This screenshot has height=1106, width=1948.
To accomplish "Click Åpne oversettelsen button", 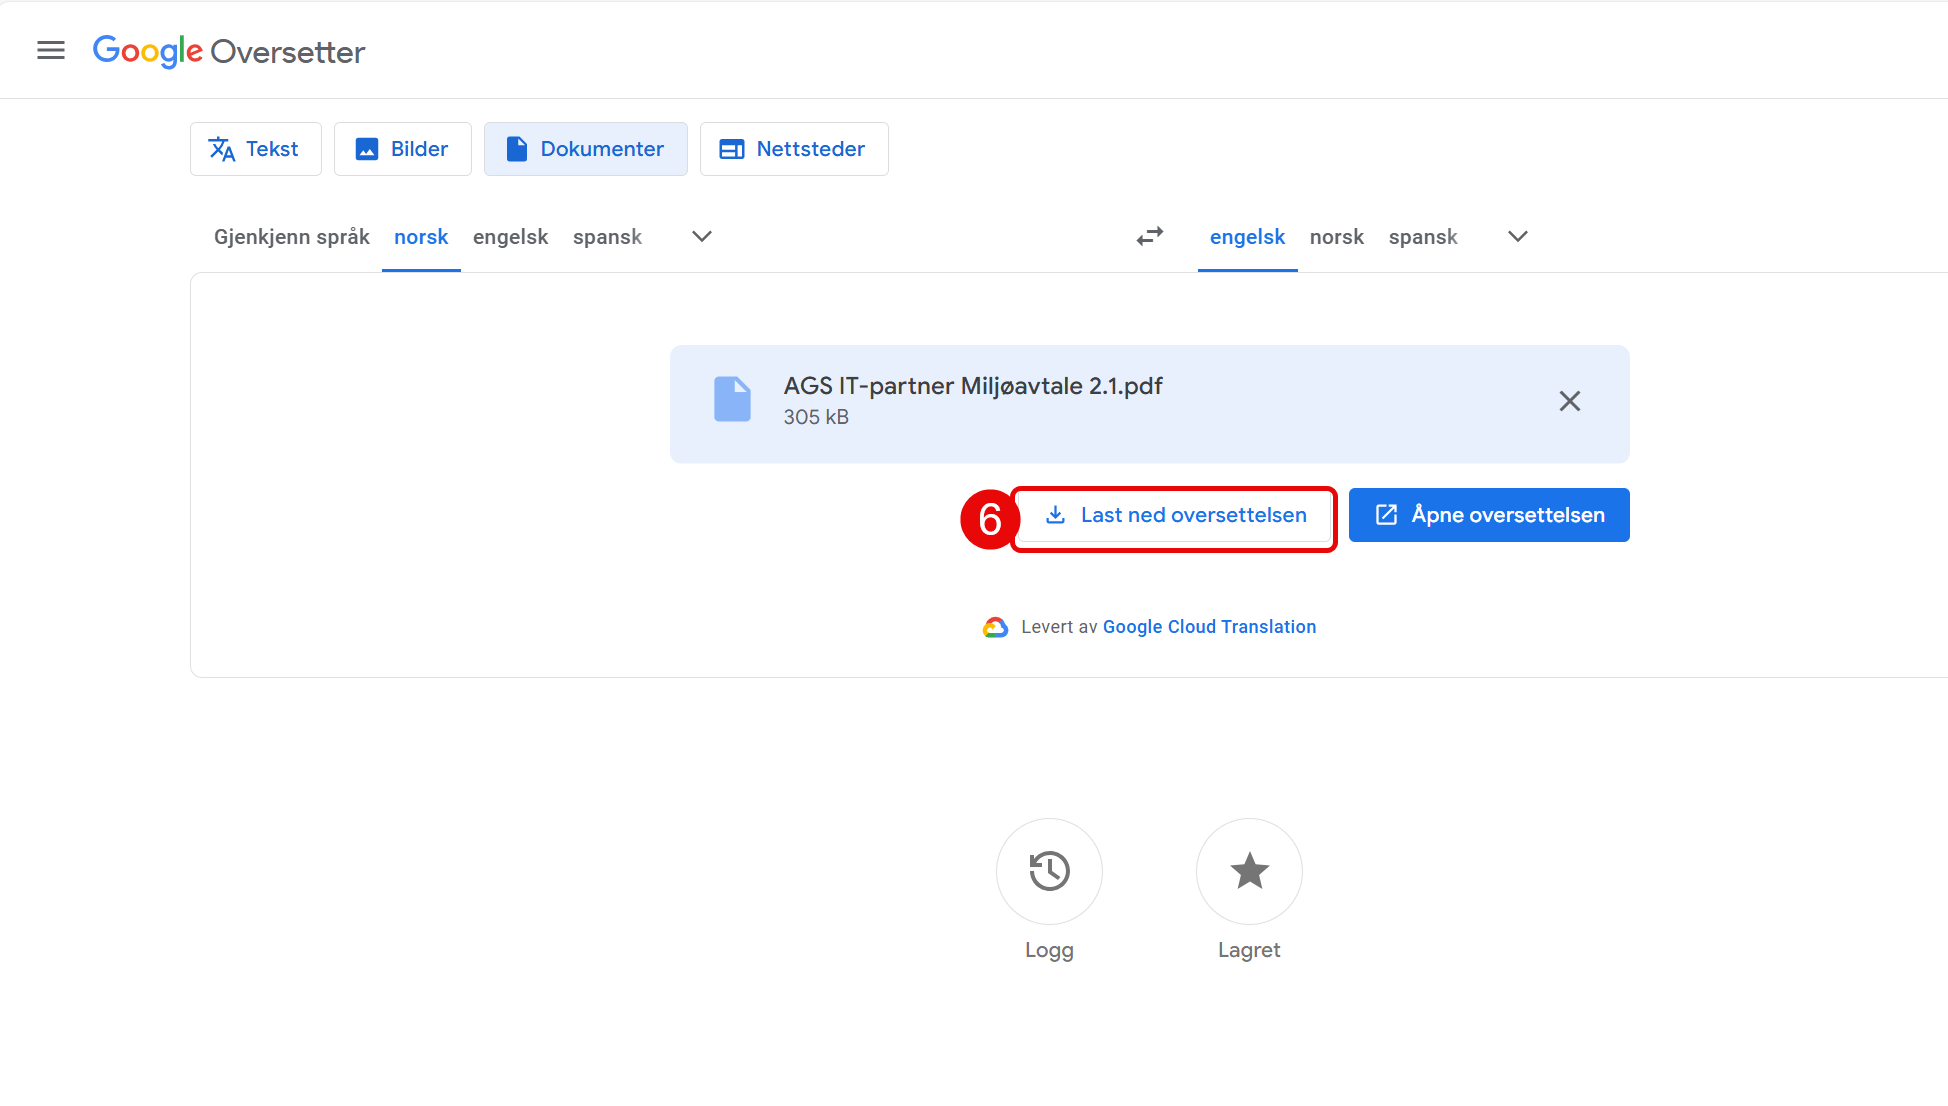I will click(x=1489, y=515).
